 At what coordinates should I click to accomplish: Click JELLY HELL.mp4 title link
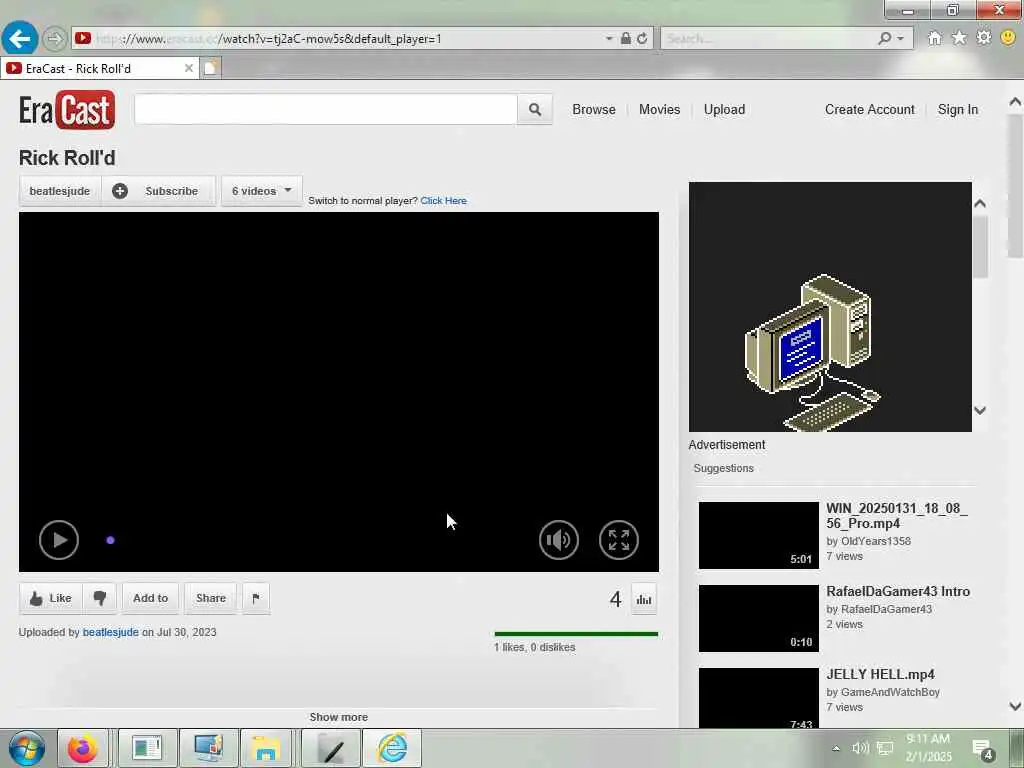click(x=880, y=675)
